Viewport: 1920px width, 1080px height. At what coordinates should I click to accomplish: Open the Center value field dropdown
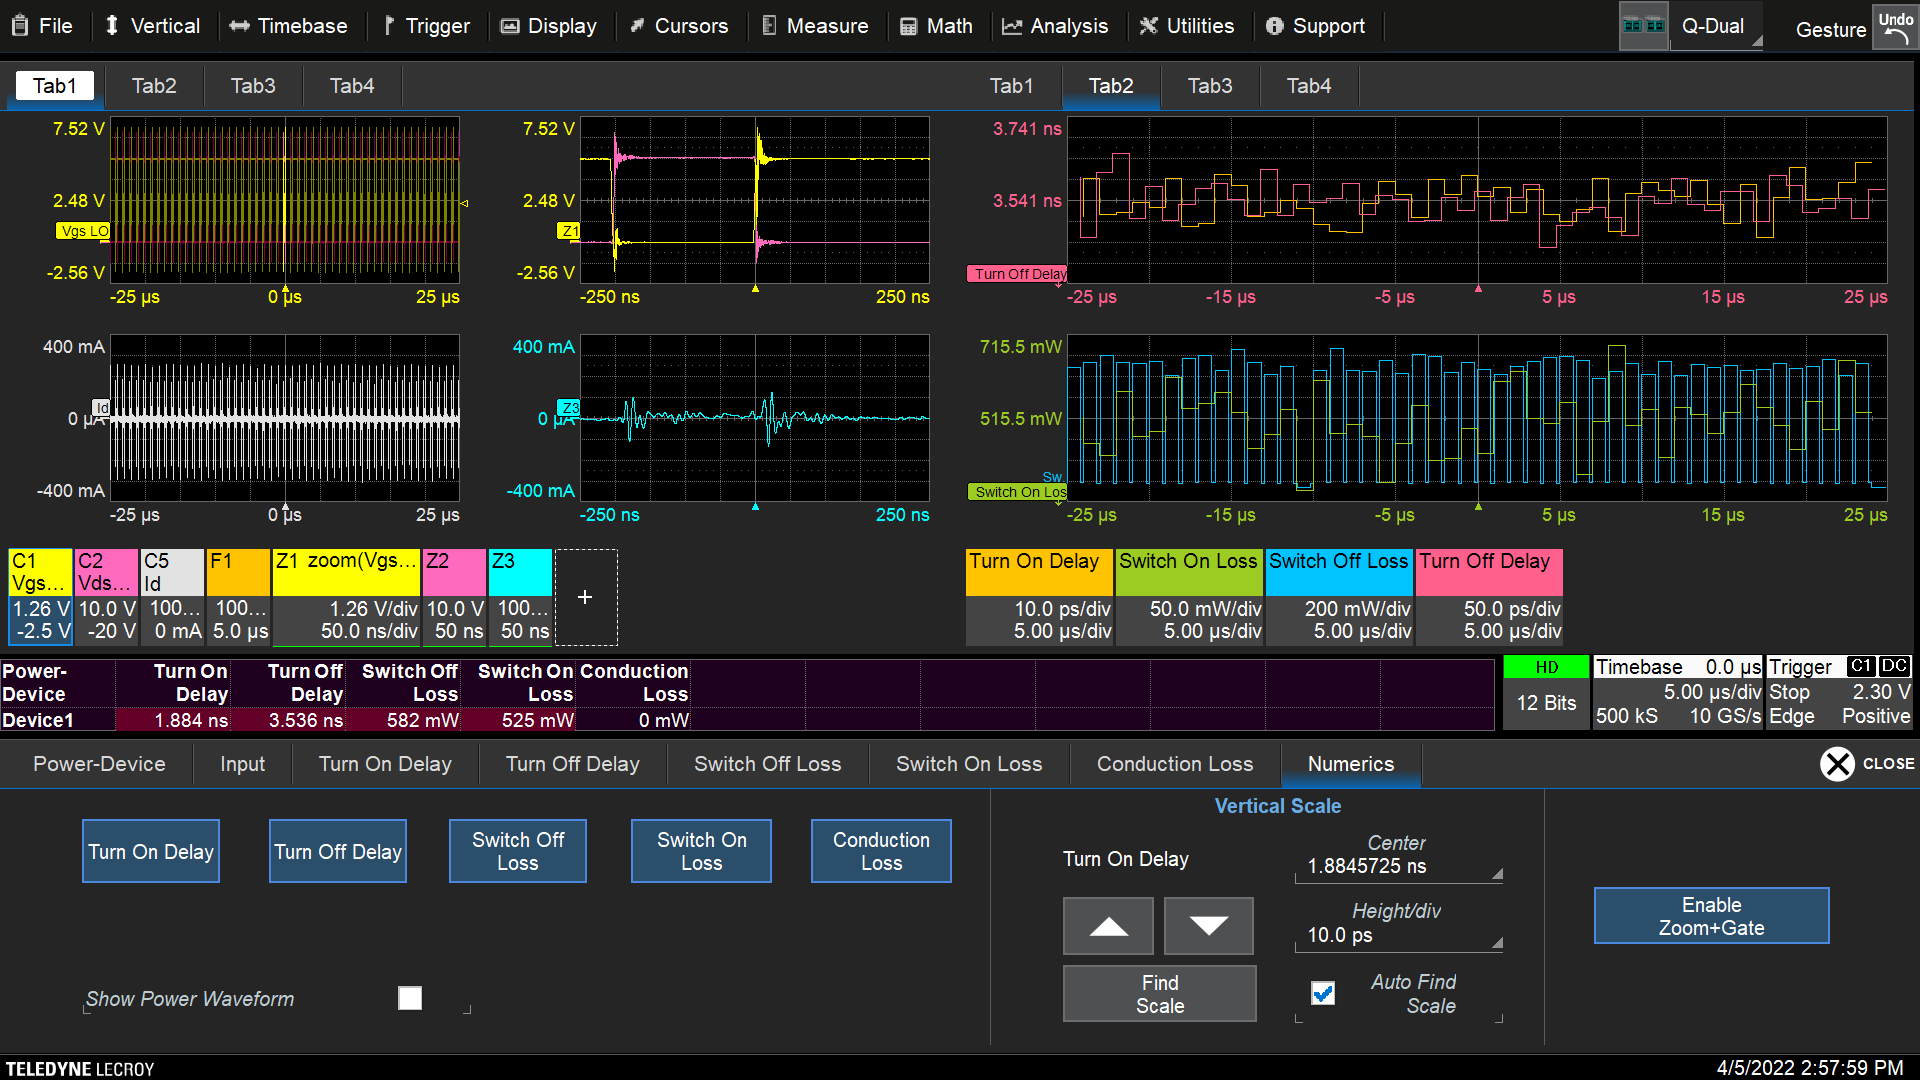[x=1497, y=874]
